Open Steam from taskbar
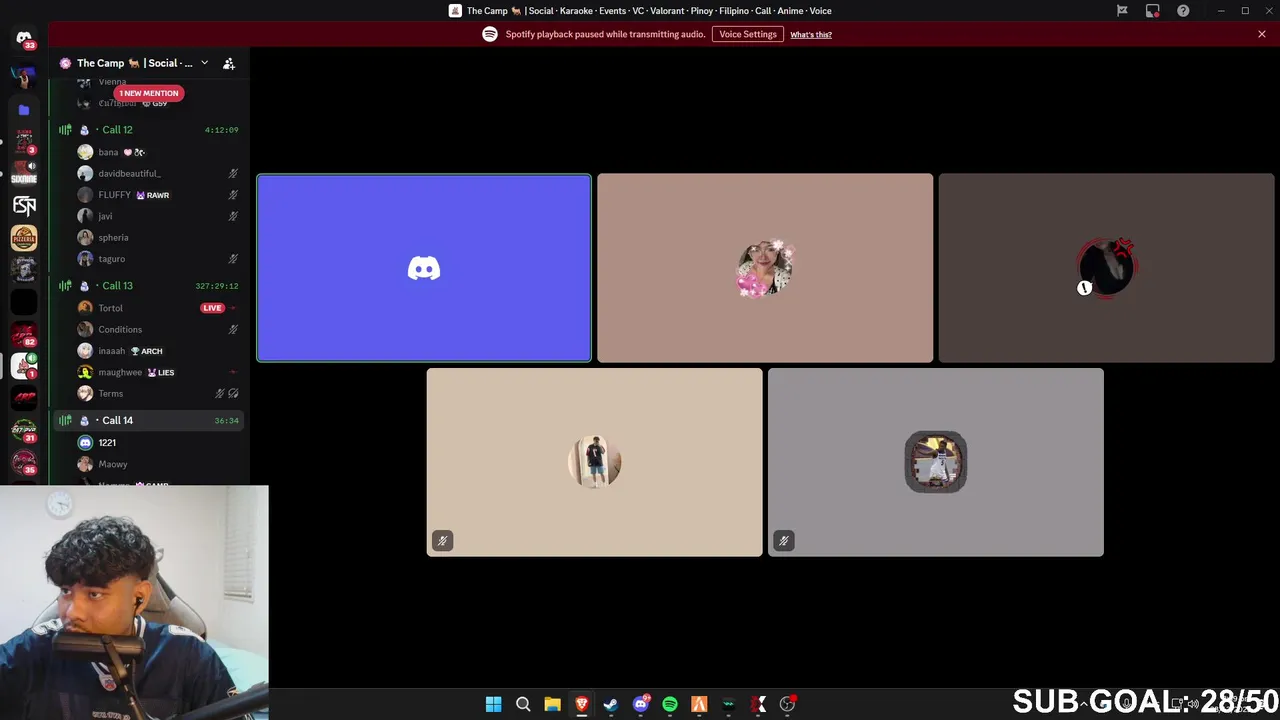This screenshot has height=720, width=1280. pyautogui.click(x=611, y=704)
